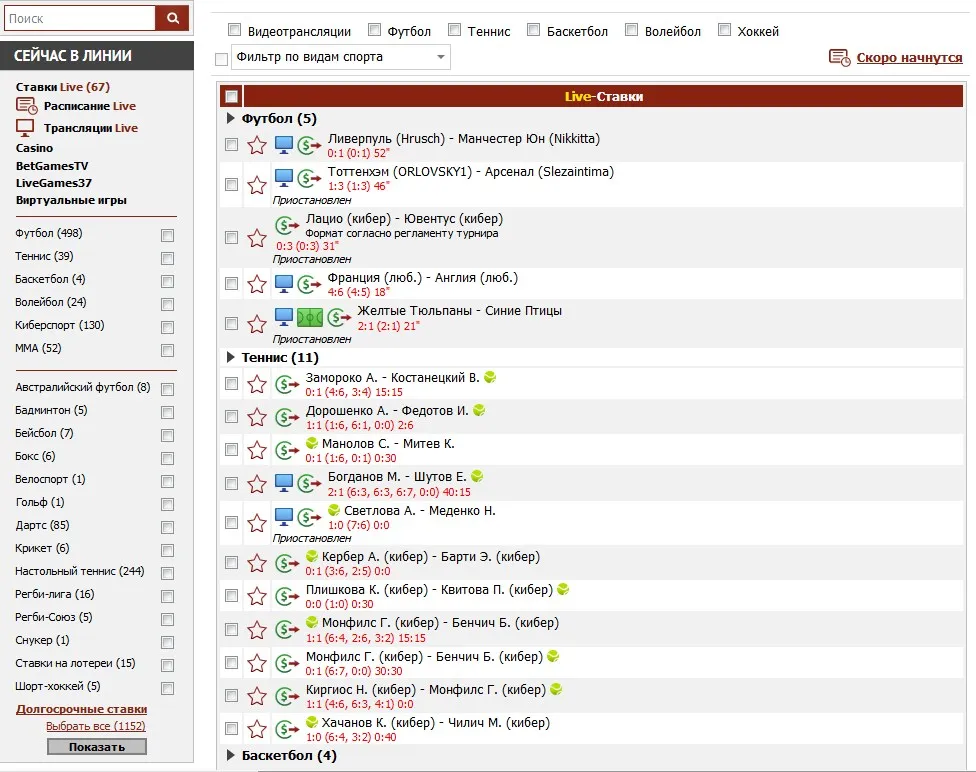This screenshot has height=772, width=976.
Task: Select checkbox for Богданов - Шутов match
Action: [232, 483]
